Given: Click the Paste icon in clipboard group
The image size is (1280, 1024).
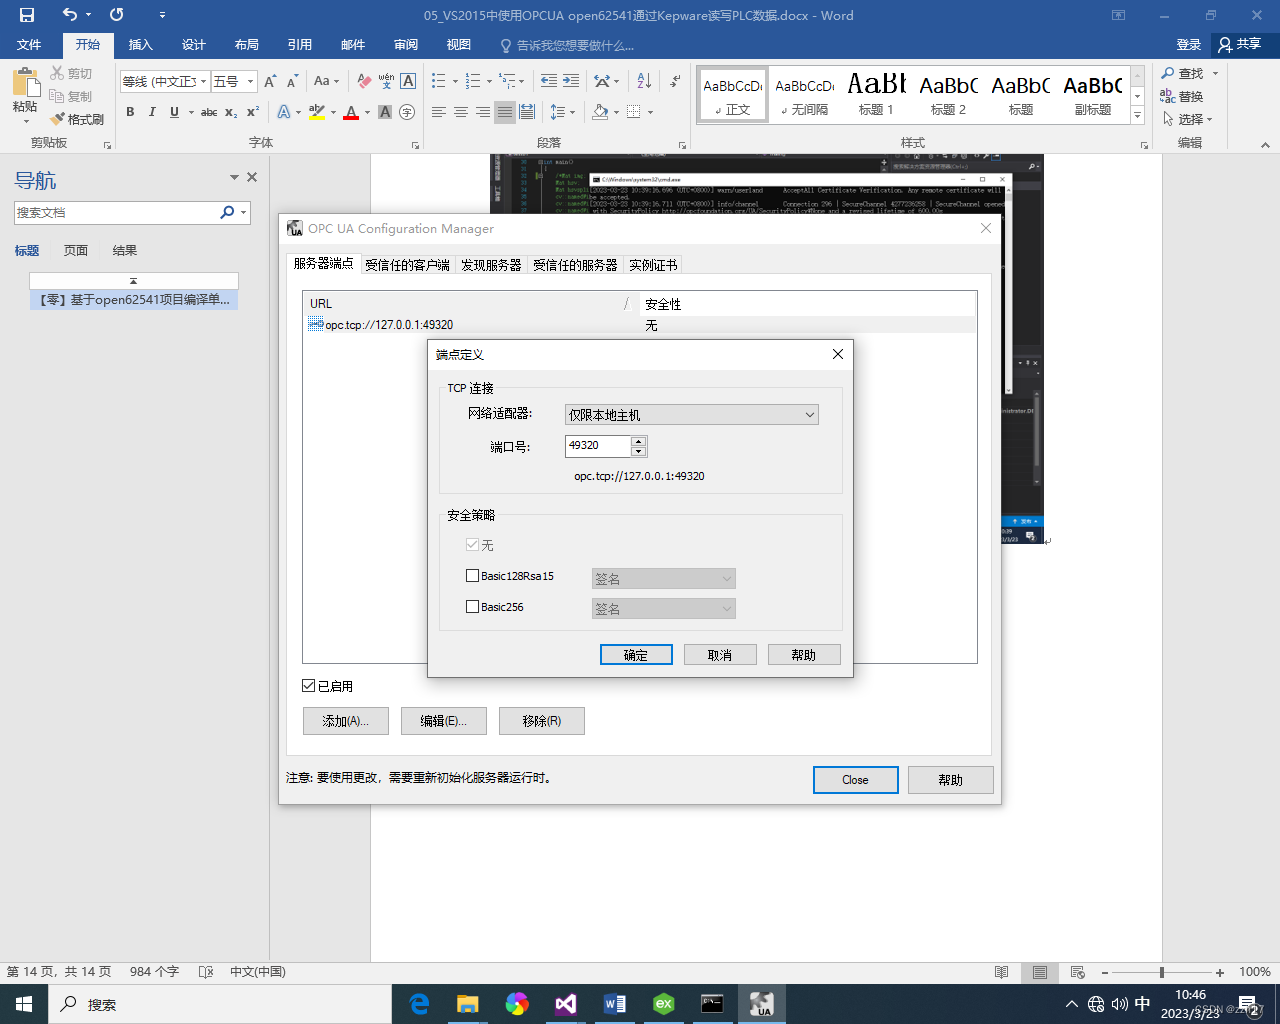Looking at the screenshot, I should tap(25, 85).
